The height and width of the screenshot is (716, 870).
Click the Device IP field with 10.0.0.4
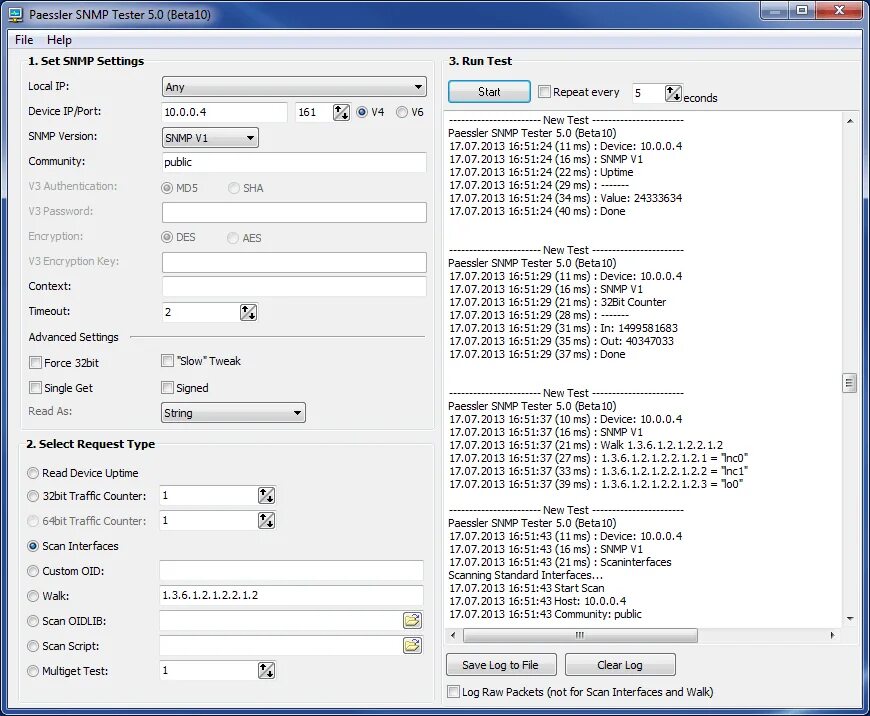pos(225,112)
